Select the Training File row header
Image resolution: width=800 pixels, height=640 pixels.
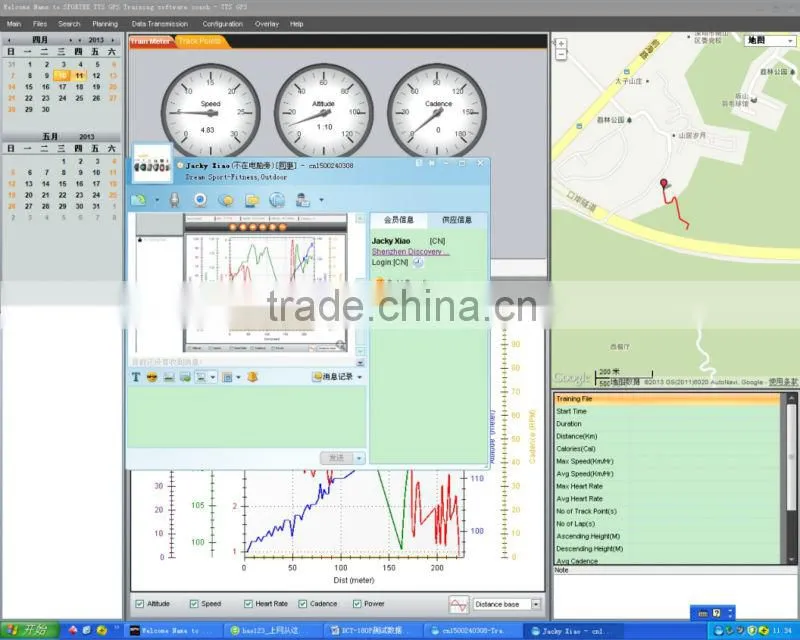pos(667,399)
